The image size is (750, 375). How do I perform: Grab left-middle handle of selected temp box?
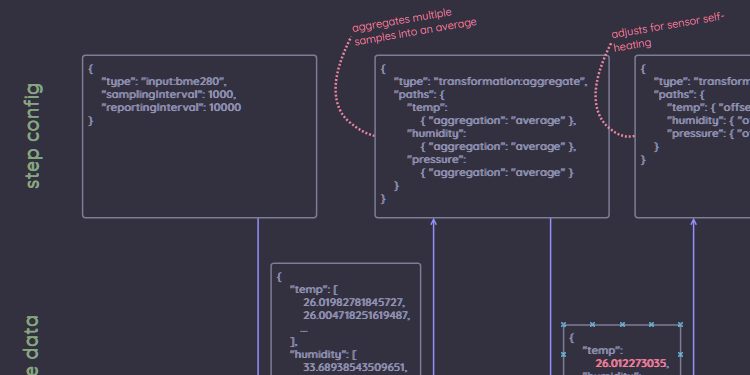pyautogui.click(x=563, y=354)
